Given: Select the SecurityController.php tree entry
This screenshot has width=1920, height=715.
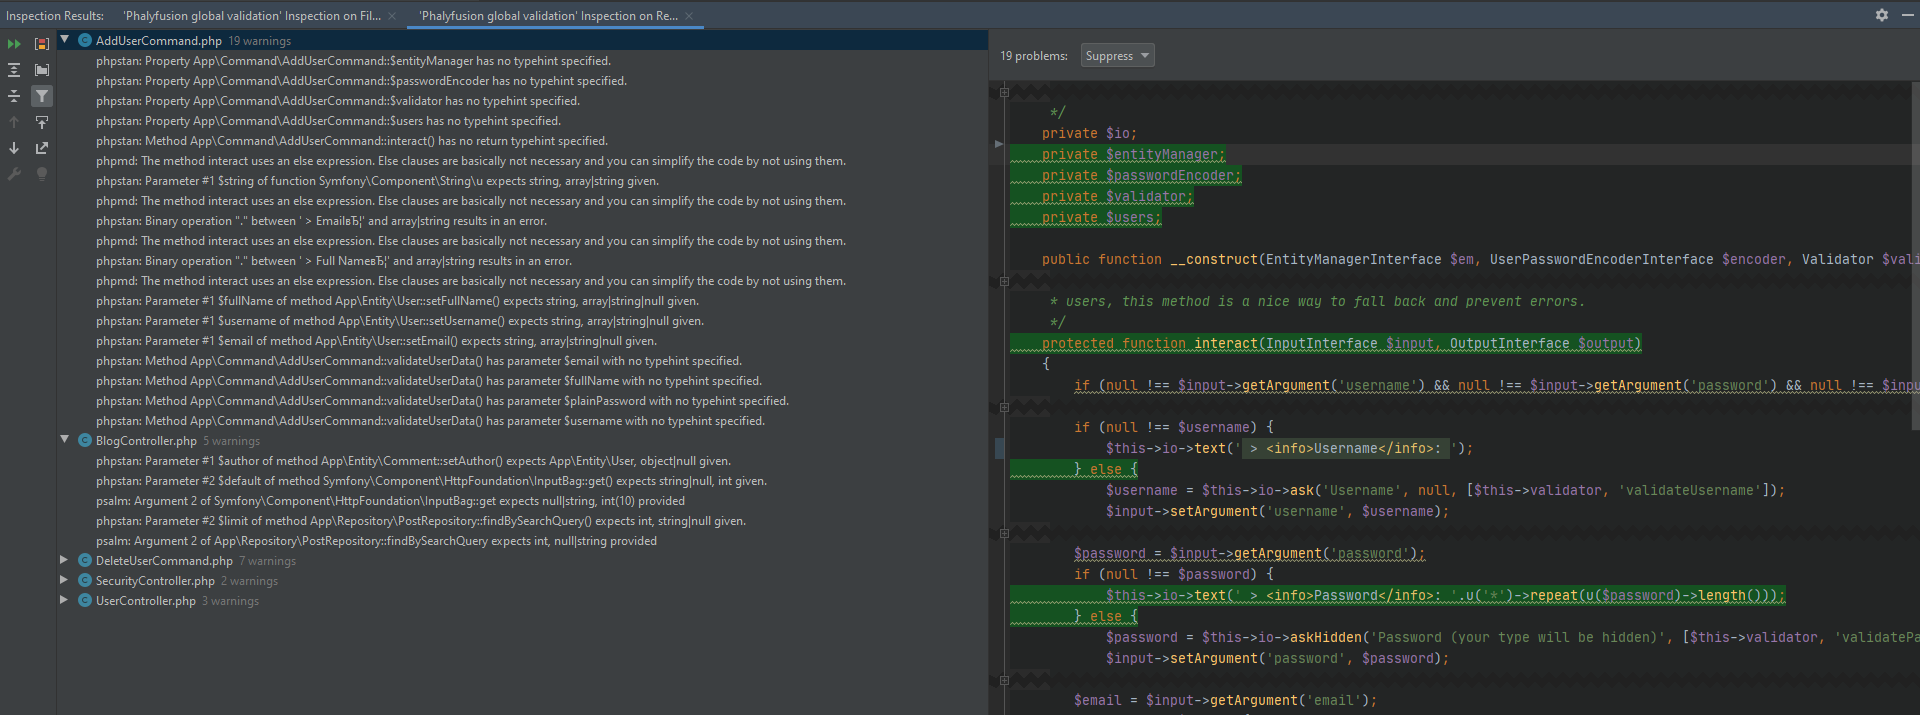Looking at the screenshot, I should click(x=155, y=581).
